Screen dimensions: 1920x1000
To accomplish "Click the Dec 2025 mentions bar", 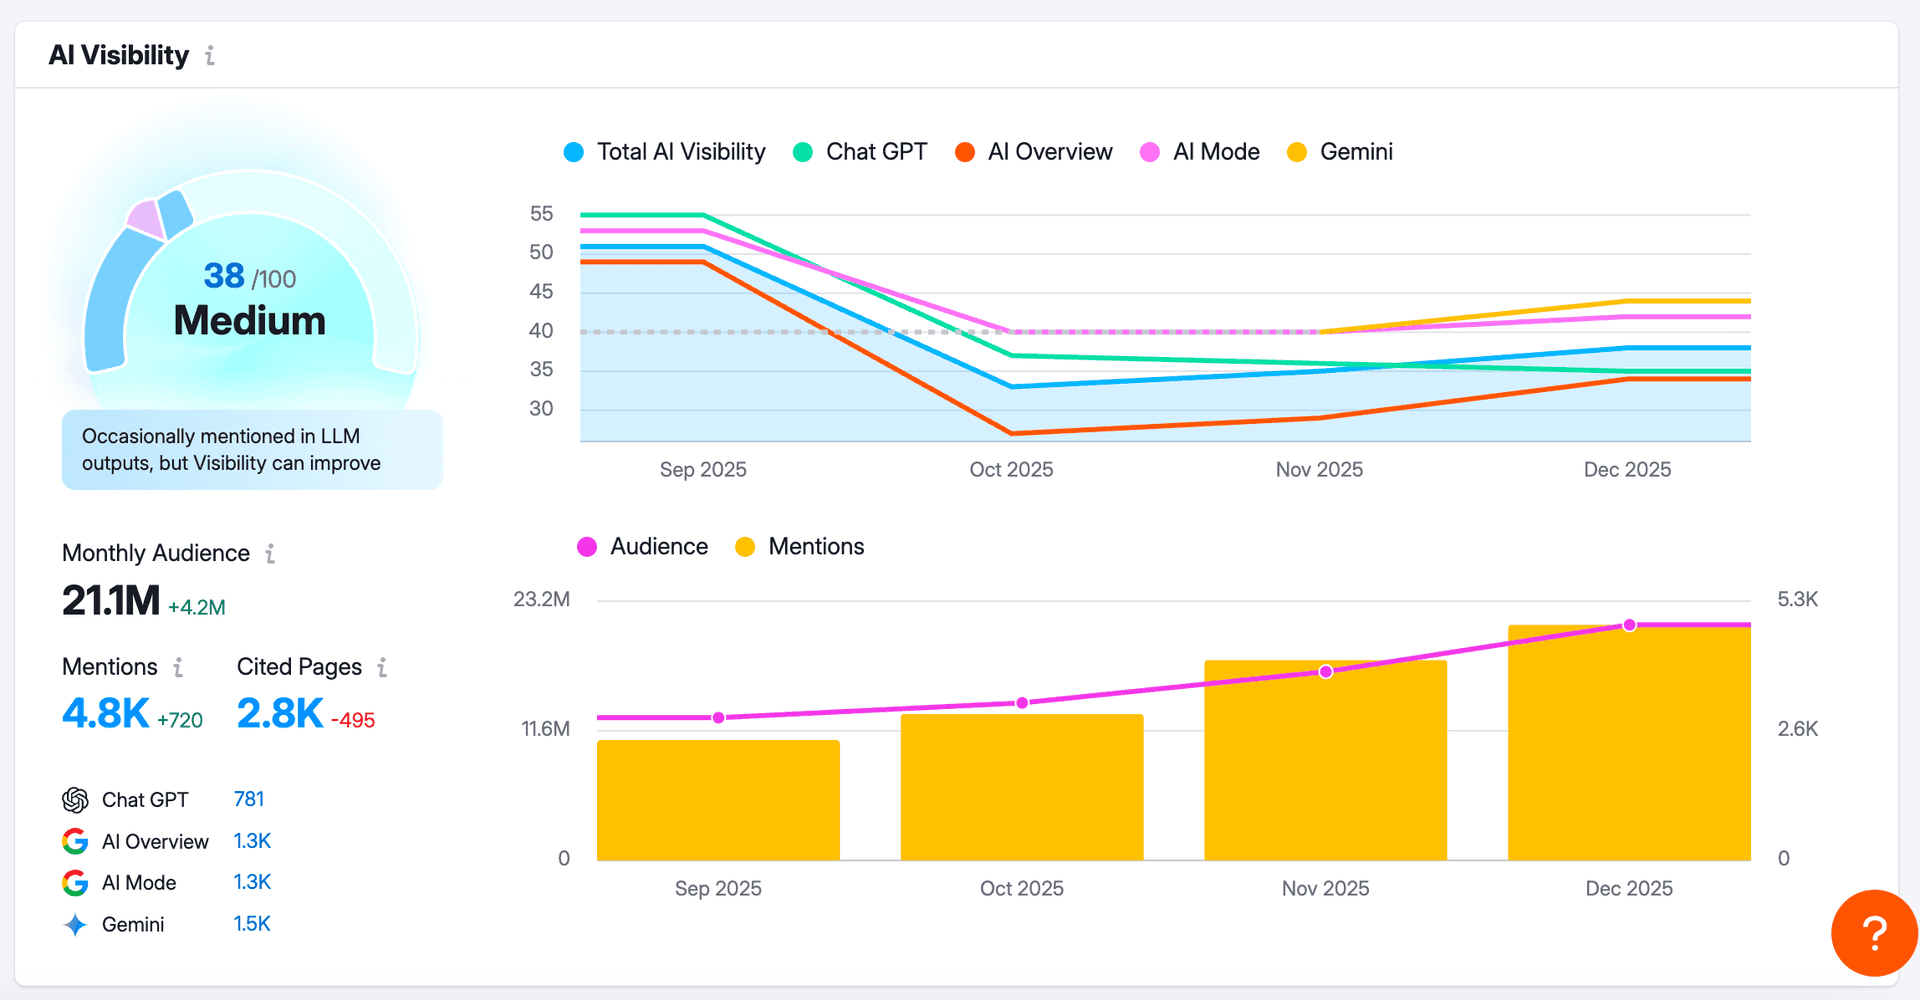I will (1629, 743).
